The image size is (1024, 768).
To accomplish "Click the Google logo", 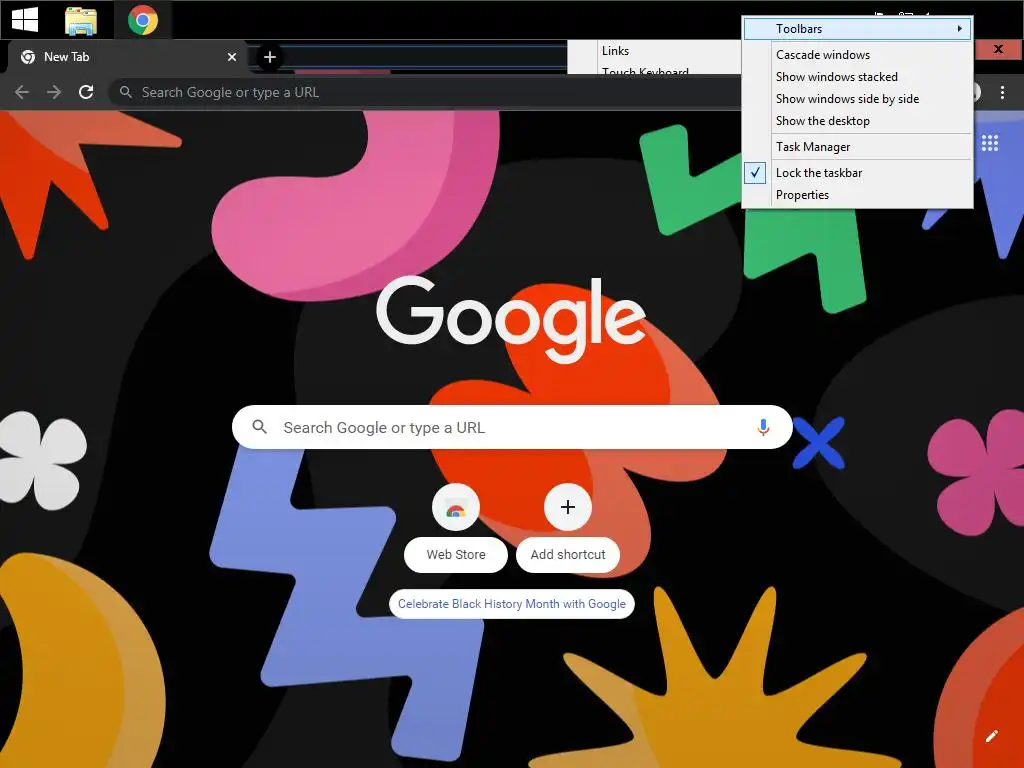I will pyautogui.click(x=511, y=319).
